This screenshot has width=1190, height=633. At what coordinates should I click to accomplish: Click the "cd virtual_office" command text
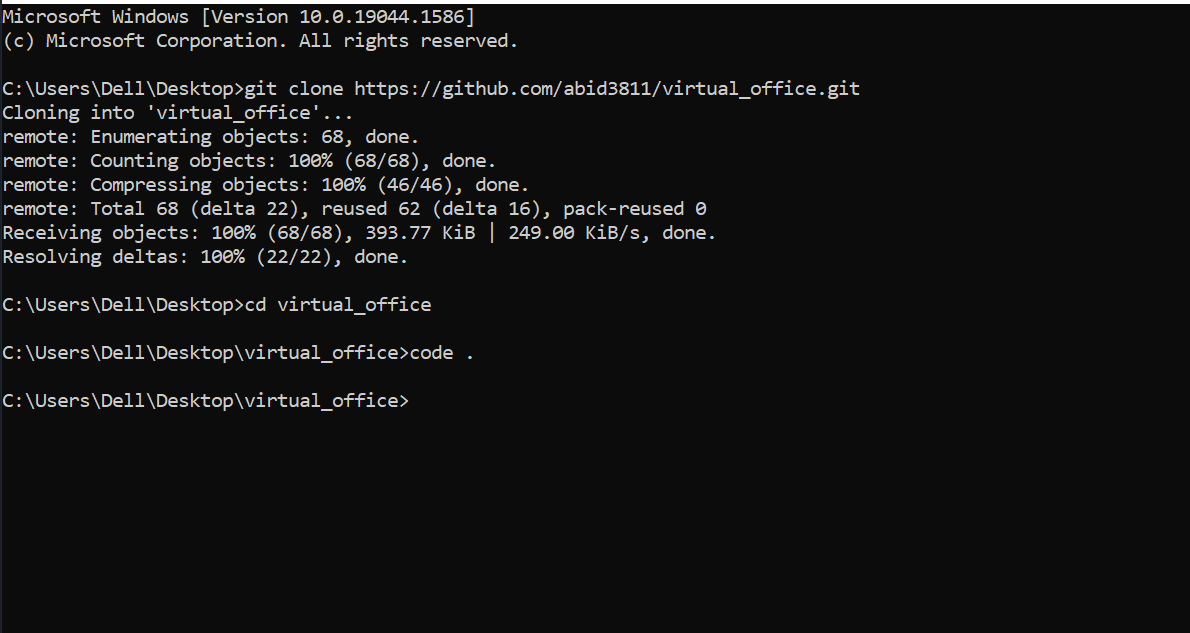point(338,305)
